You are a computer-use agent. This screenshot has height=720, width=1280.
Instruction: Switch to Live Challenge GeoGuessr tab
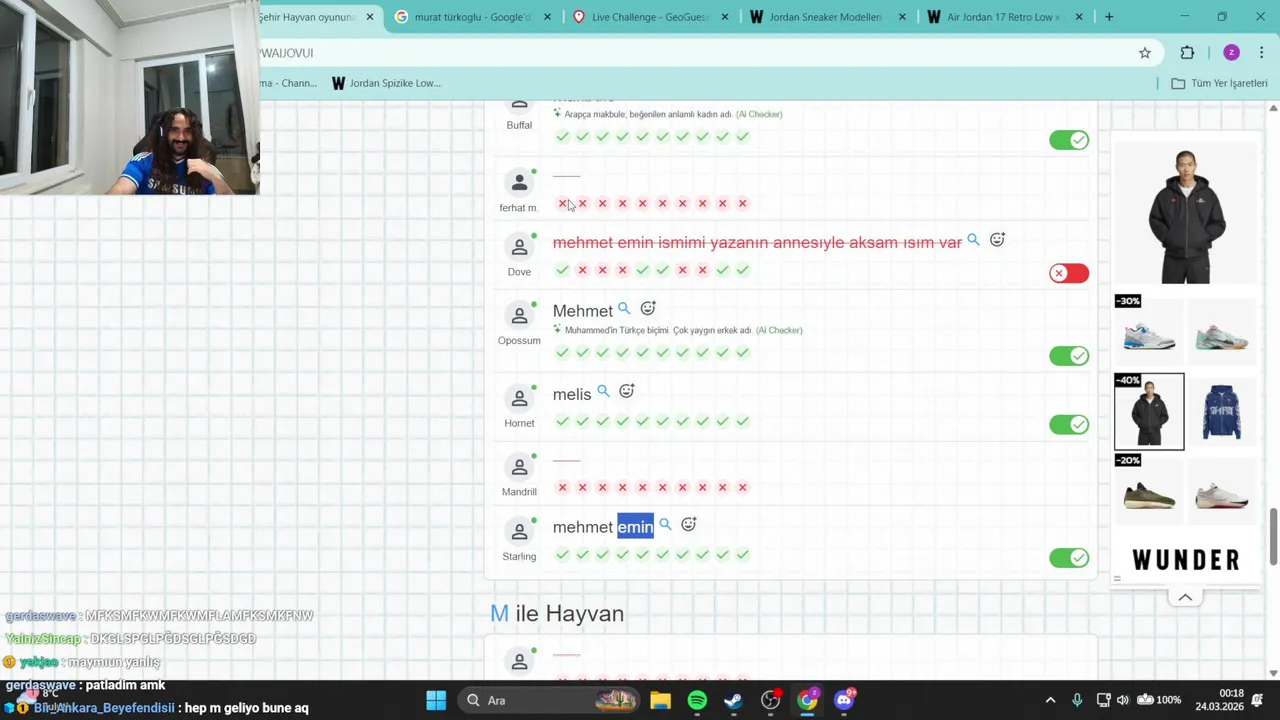pyautogui.click(x=649, y=17)
